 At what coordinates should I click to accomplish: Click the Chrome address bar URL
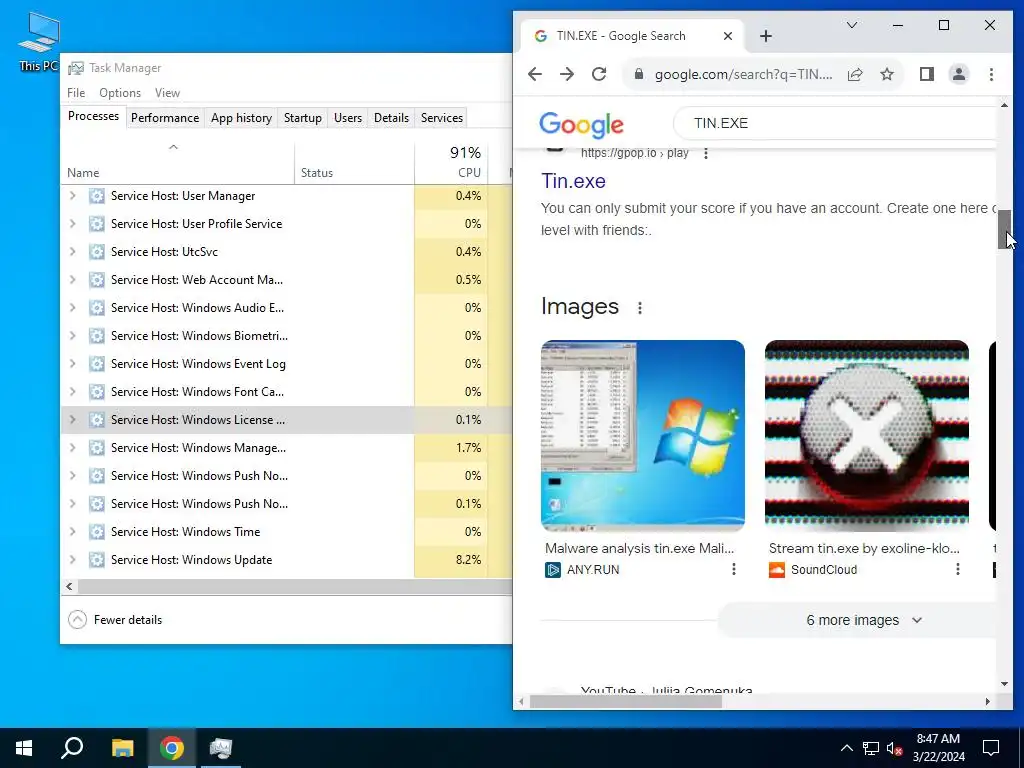[743, 74]
